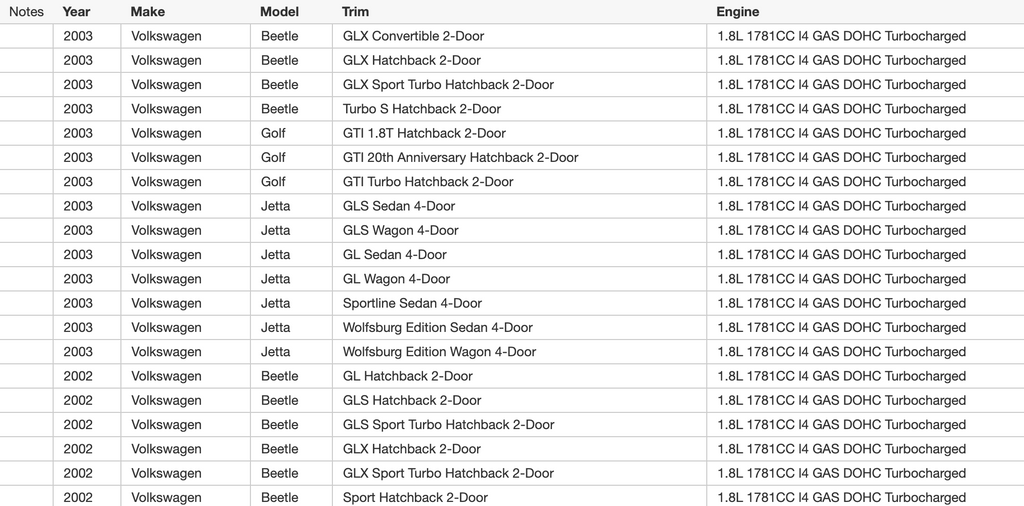This screenshot has height=506, width=1024.
Task: Select the GLS Sedan 4-Door trim cell
Action: coord(399,206)
